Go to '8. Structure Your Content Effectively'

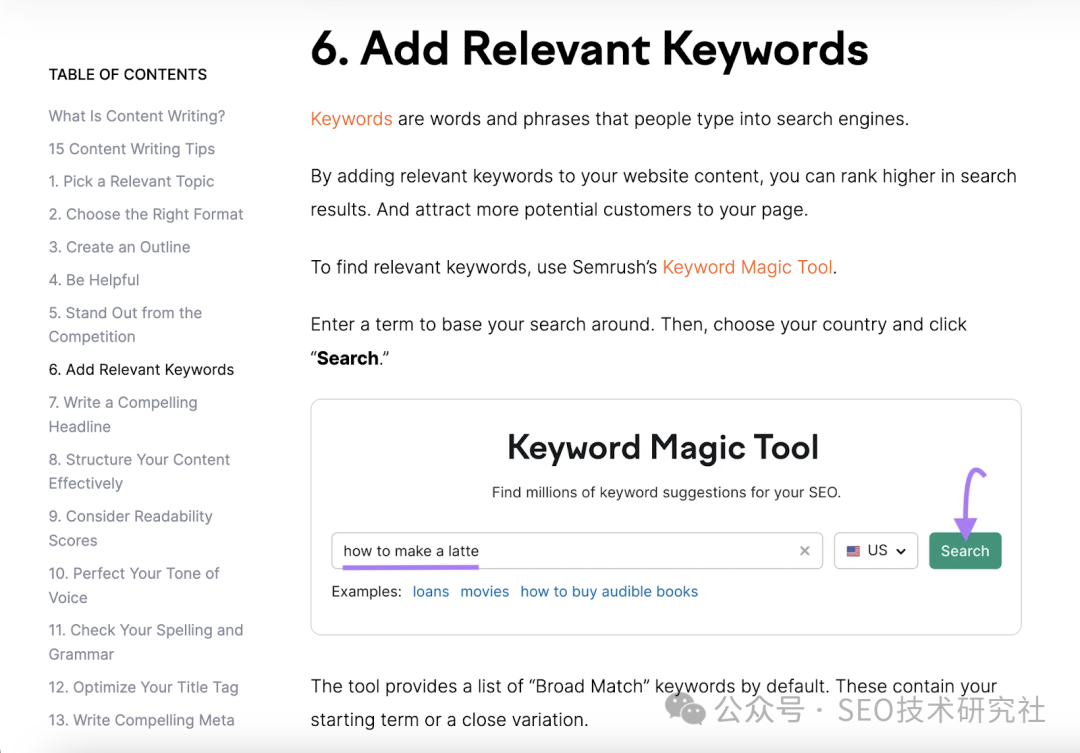point(139,471)
